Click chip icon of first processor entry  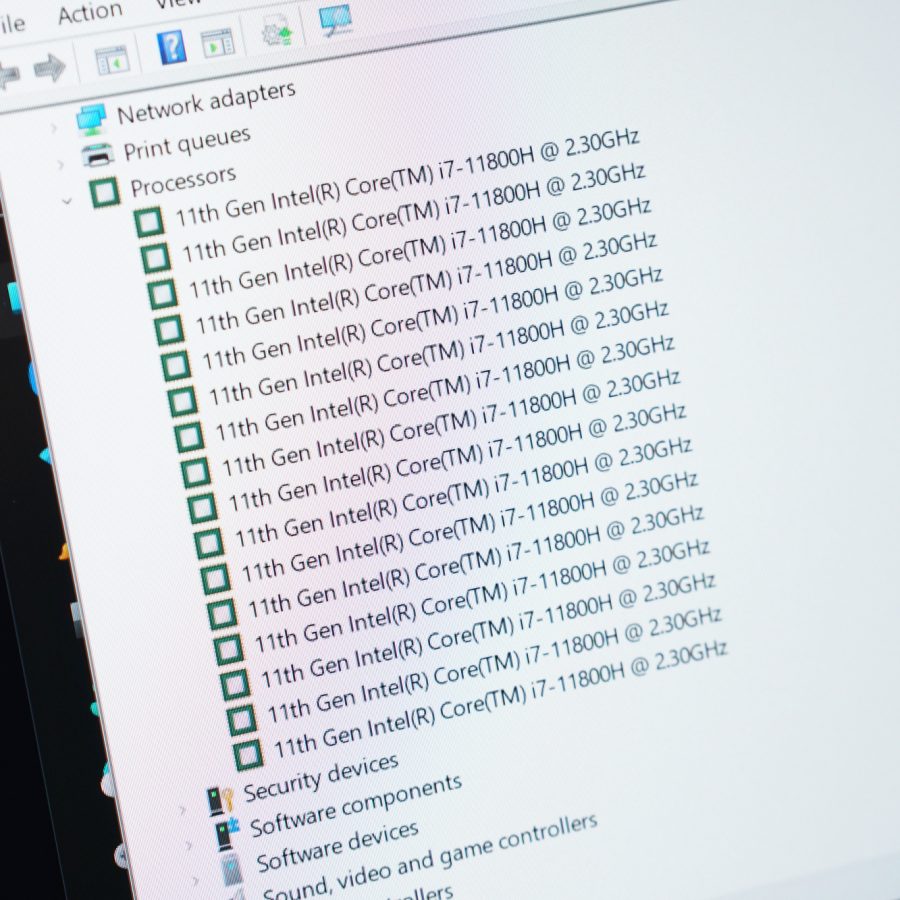149,222
